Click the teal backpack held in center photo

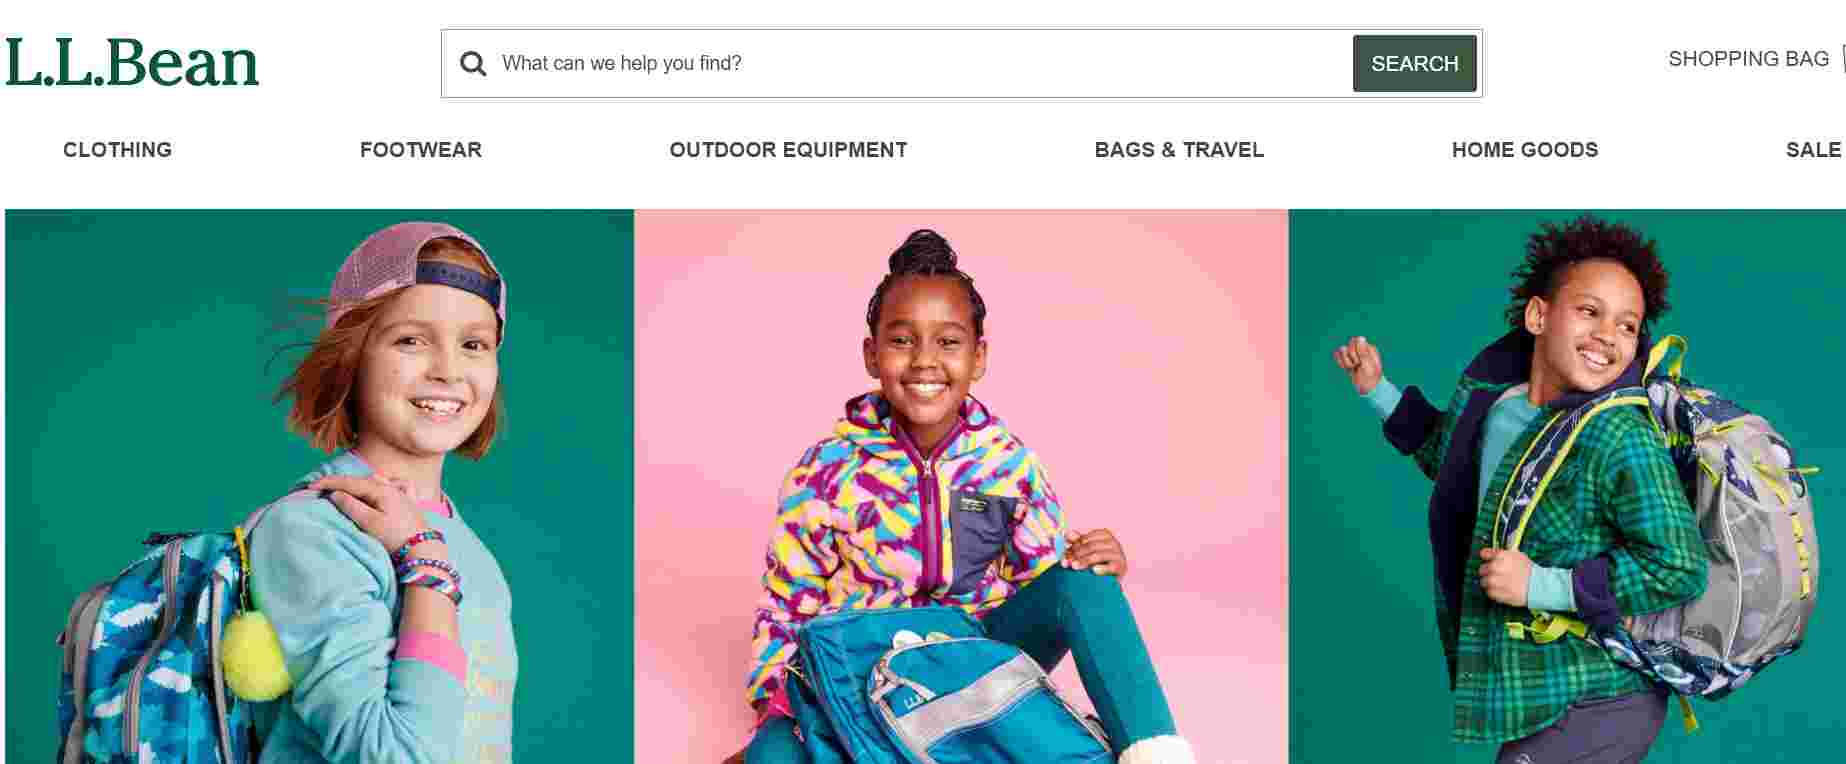coord(940,690)
